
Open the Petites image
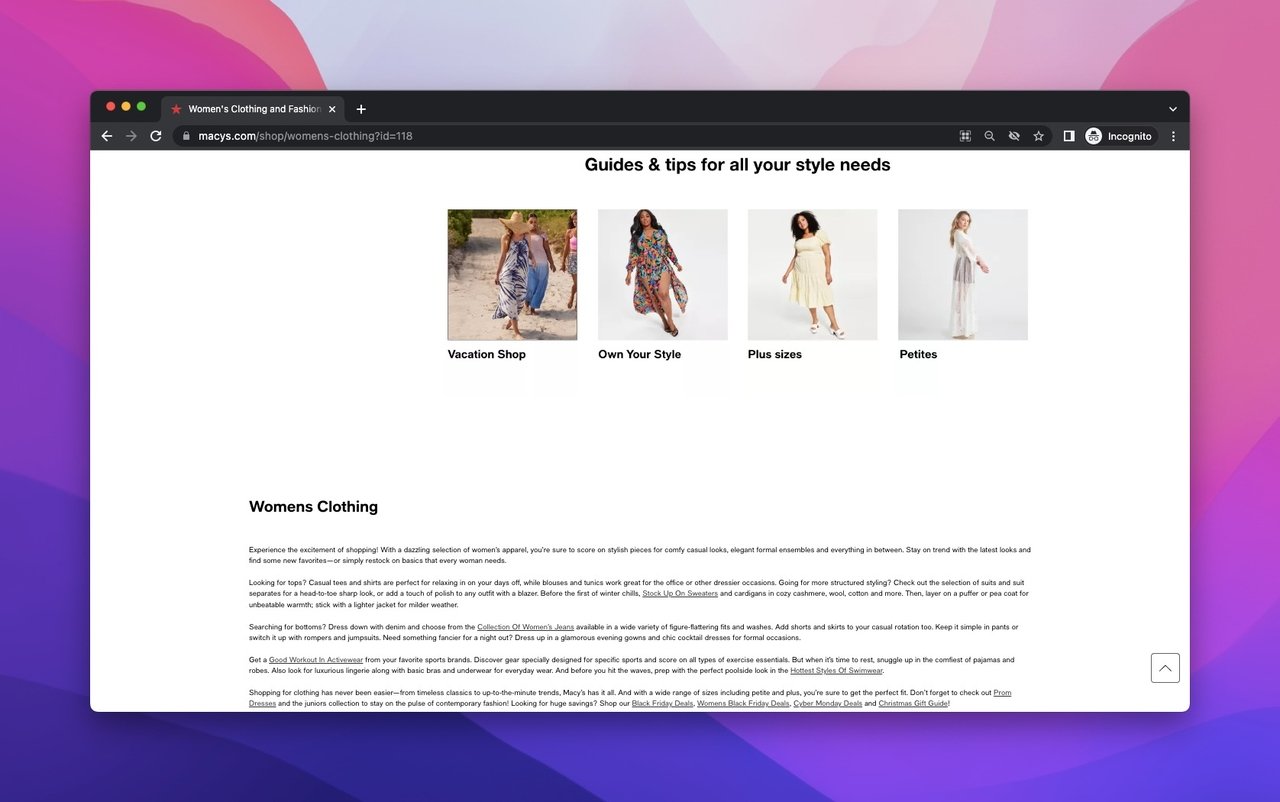click(x=963, y=275)
